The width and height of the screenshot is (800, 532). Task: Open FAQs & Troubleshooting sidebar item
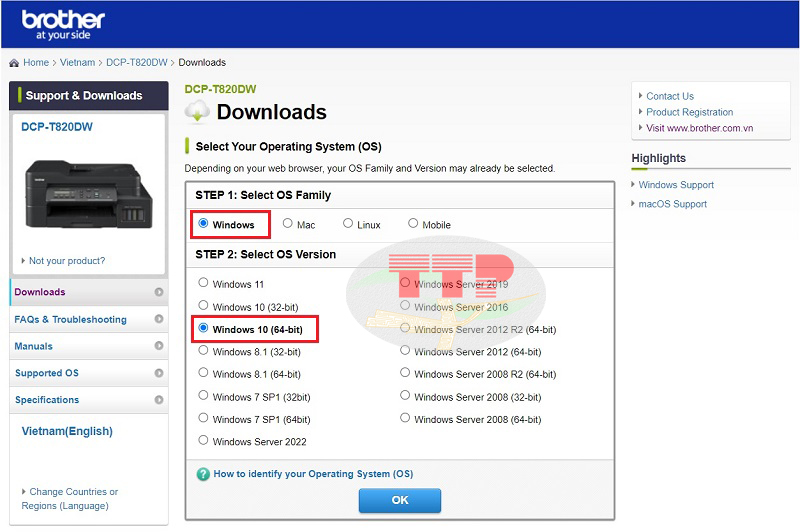[x=89, y=319]
